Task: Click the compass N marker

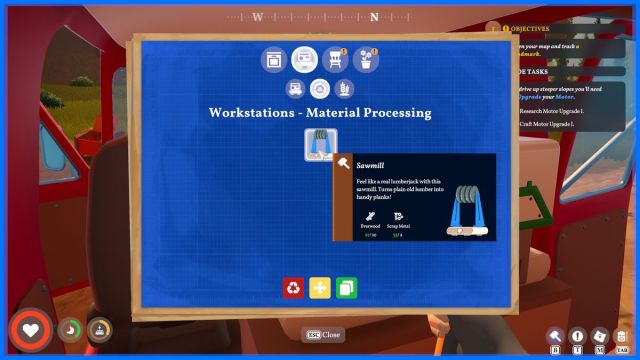Action: 374,17
